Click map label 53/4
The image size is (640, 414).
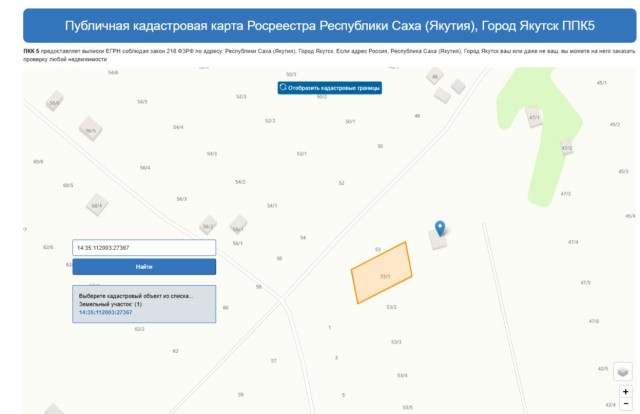pyautogui.click(x=402, y=375)
